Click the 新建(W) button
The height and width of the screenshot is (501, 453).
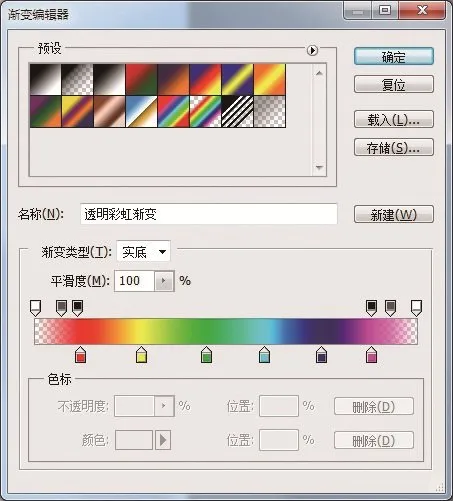(394, 214)
